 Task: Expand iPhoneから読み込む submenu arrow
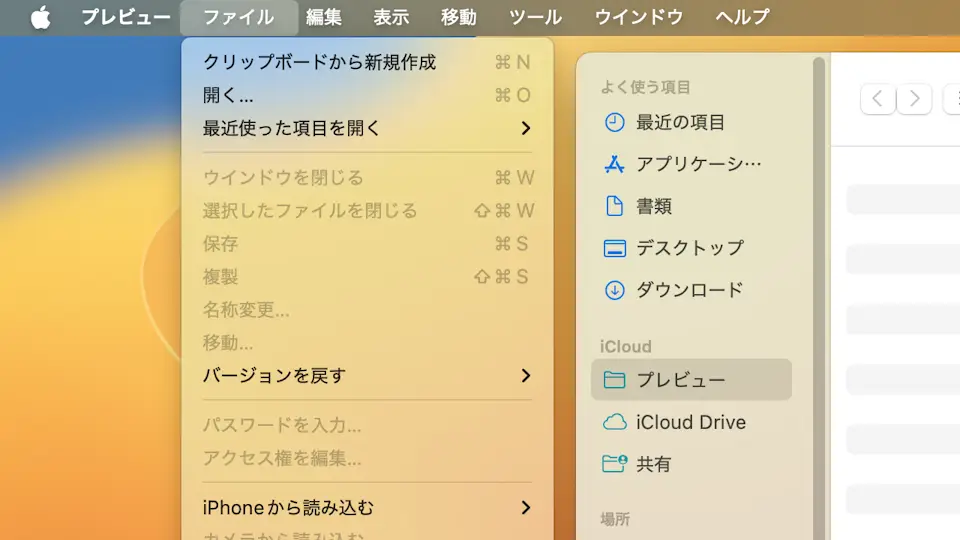tap(526, 508)
